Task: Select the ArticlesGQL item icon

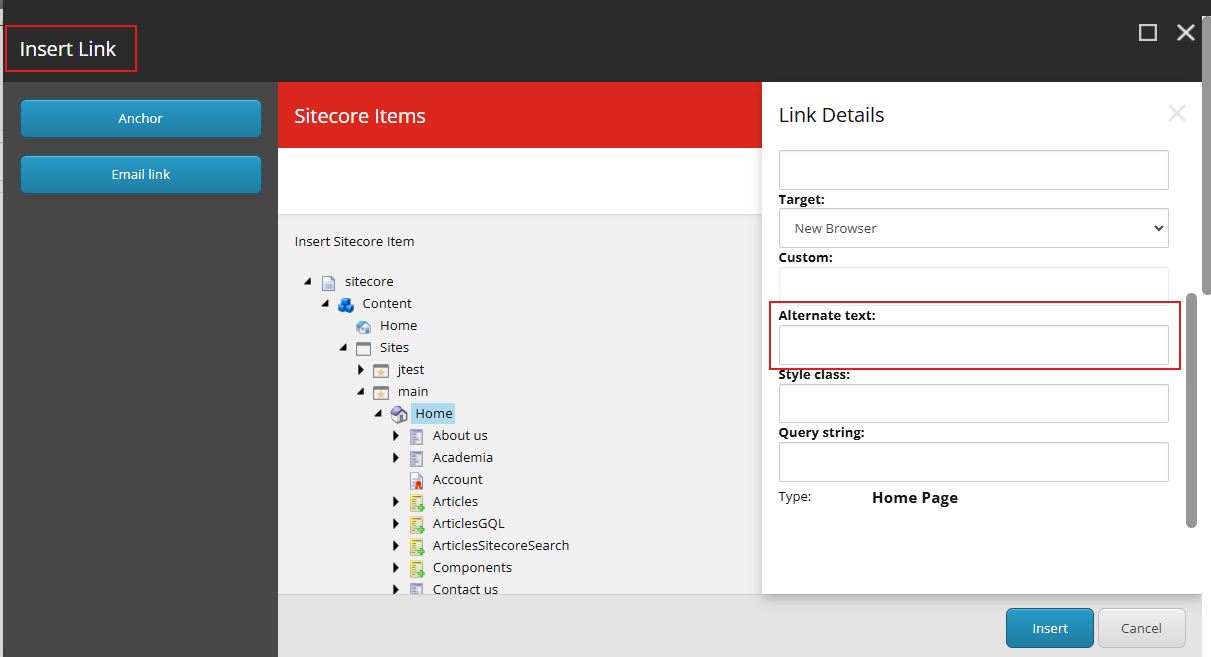Action: tap(416, 523)
